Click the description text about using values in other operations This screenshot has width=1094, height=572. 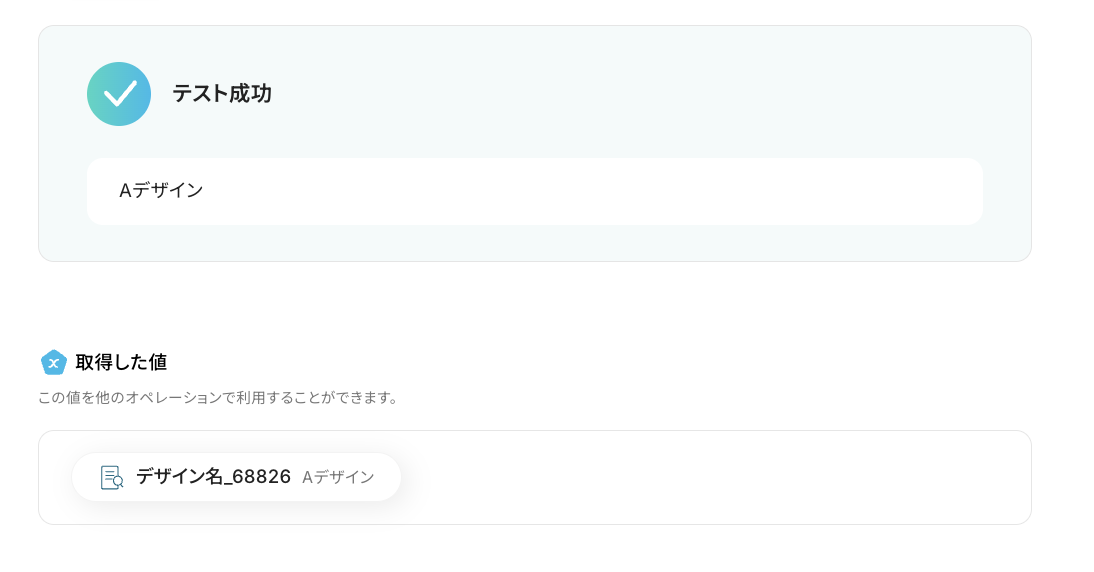pos(218,398)
